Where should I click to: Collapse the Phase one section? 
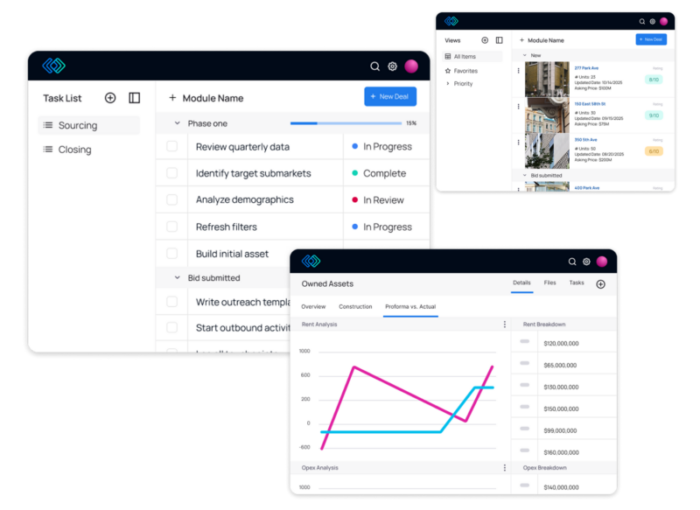(x=177, y=123)
